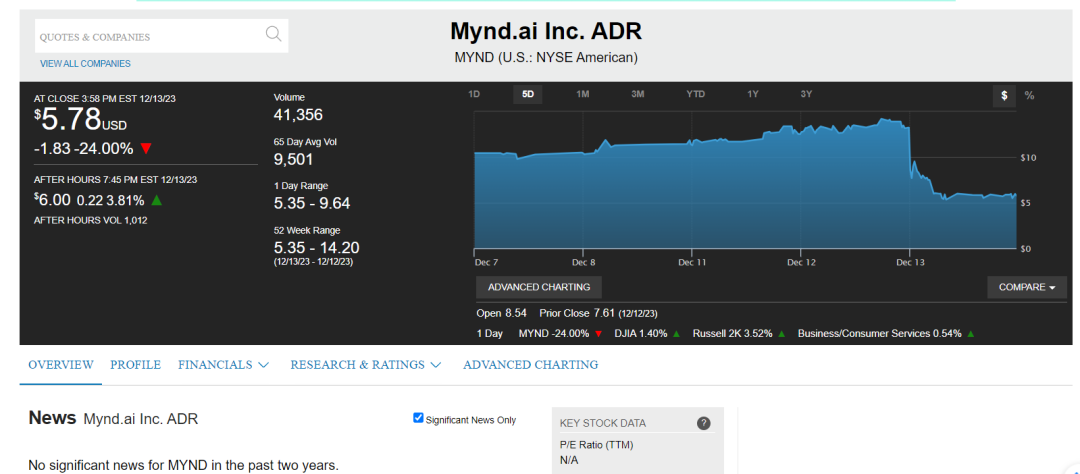The width and height of the screenshot is (1080, 474).
Task: Select the 3M chart range
Action: click(638, 94)
